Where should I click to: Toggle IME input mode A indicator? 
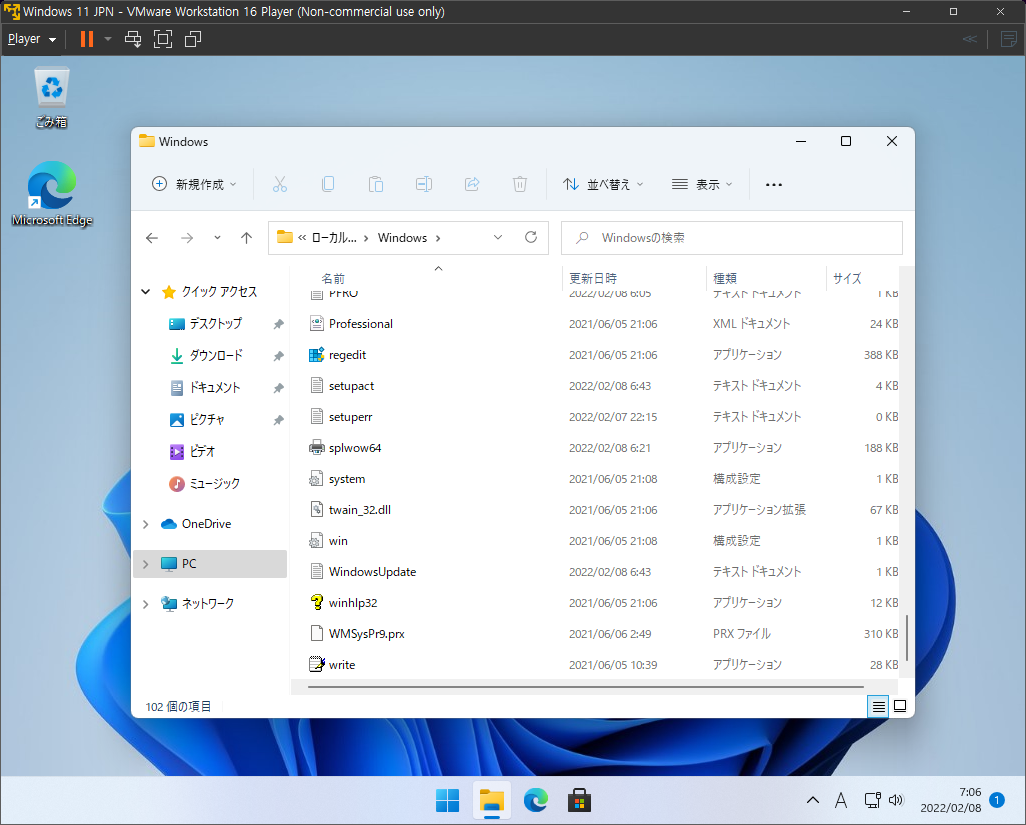[x=841, y=800]
